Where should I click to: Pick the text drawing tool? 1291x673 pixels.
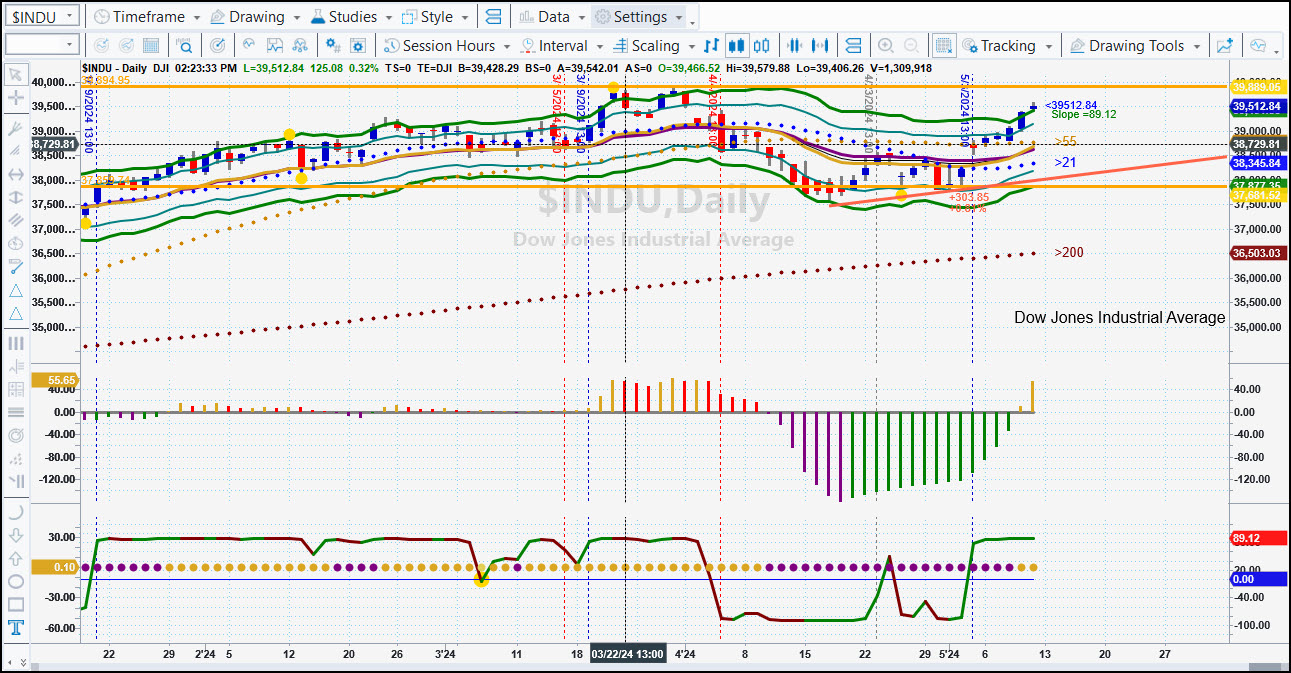point(16,628)
